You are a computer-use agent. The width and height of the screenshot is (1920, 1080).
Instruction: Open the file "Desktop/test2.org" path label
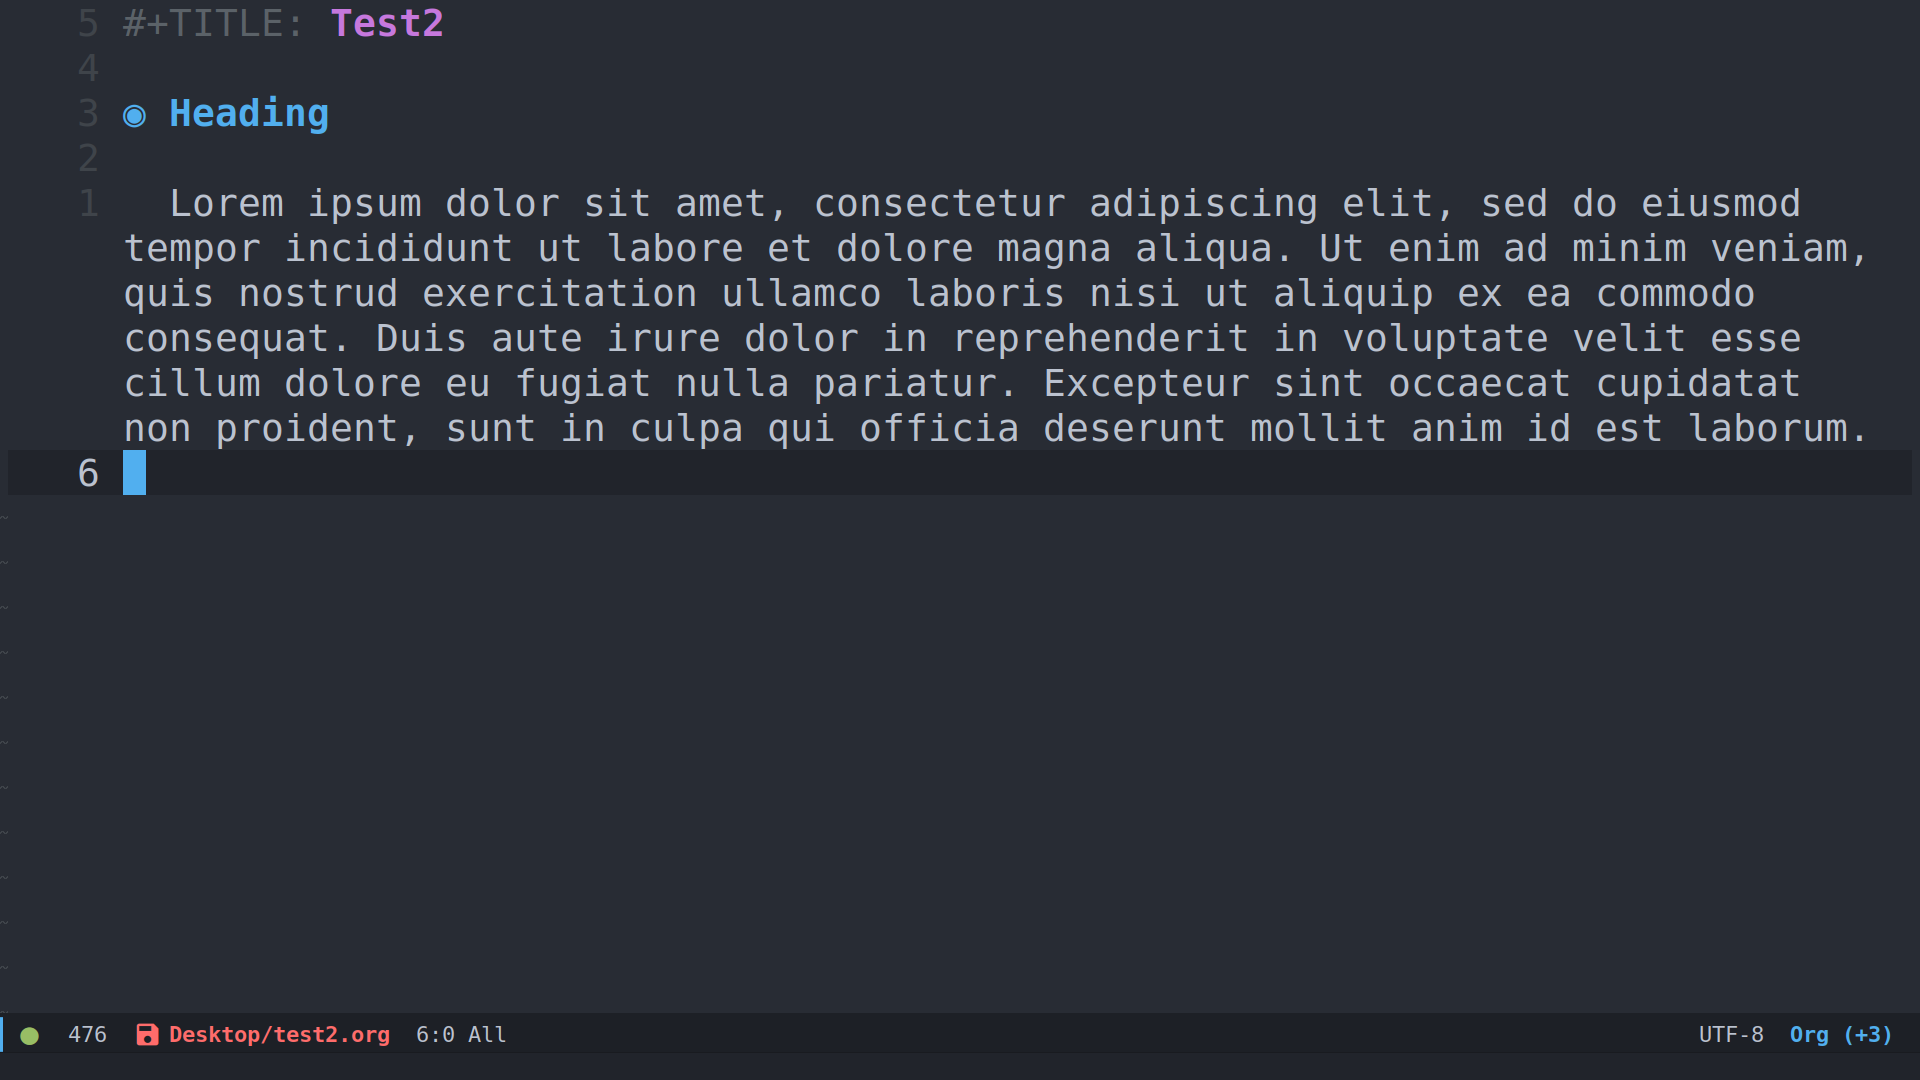pyautogui.click(x=279, y=1035)
